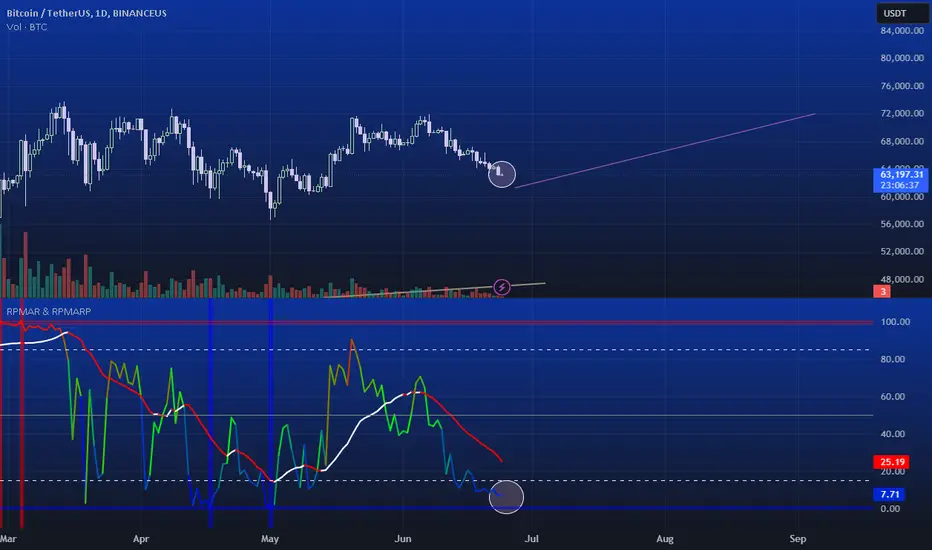Viewport: 932px width, 550px height.
Task: Click the red 25.19 indicator value label
Action: pos(892,462)
